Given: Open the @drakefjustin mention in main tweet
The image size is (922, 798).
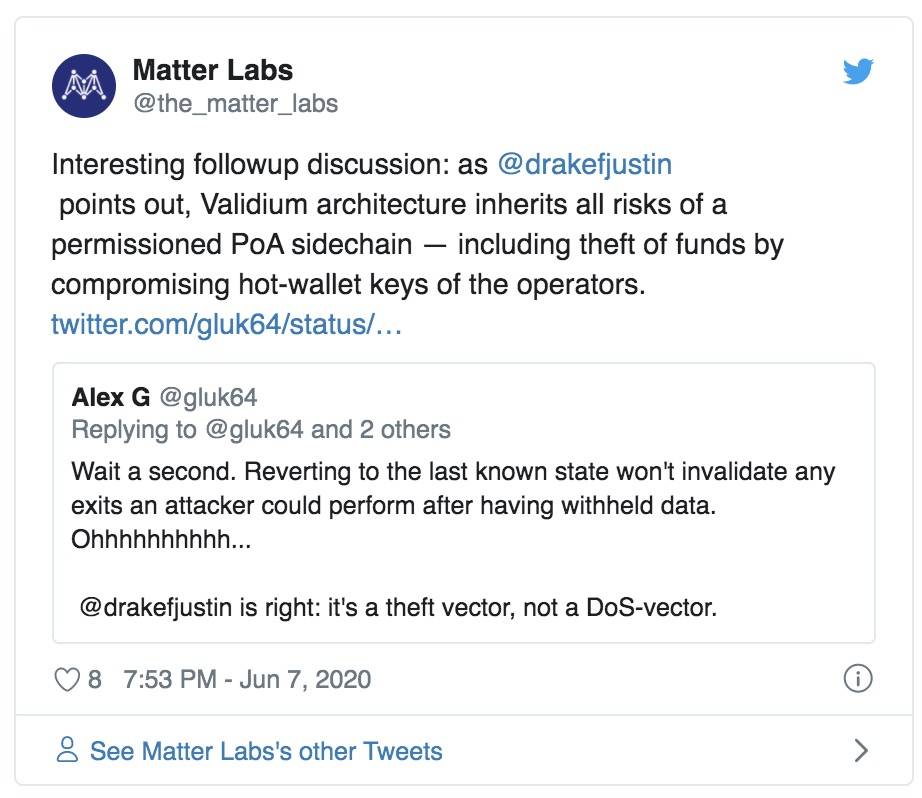Looking at the screenshot, I should [x=584, y=164].
